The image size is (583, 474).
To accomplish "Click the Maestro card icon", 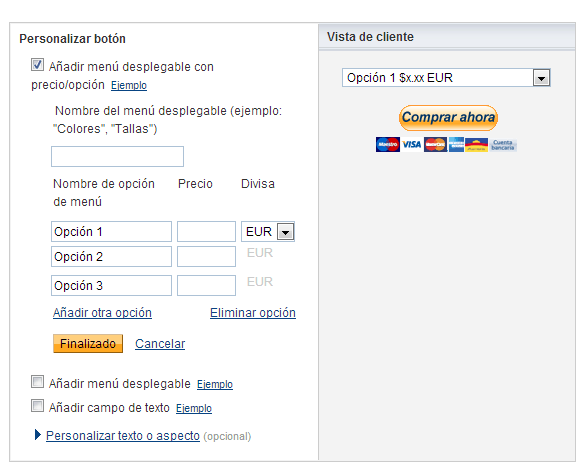I will pos(387,145).
